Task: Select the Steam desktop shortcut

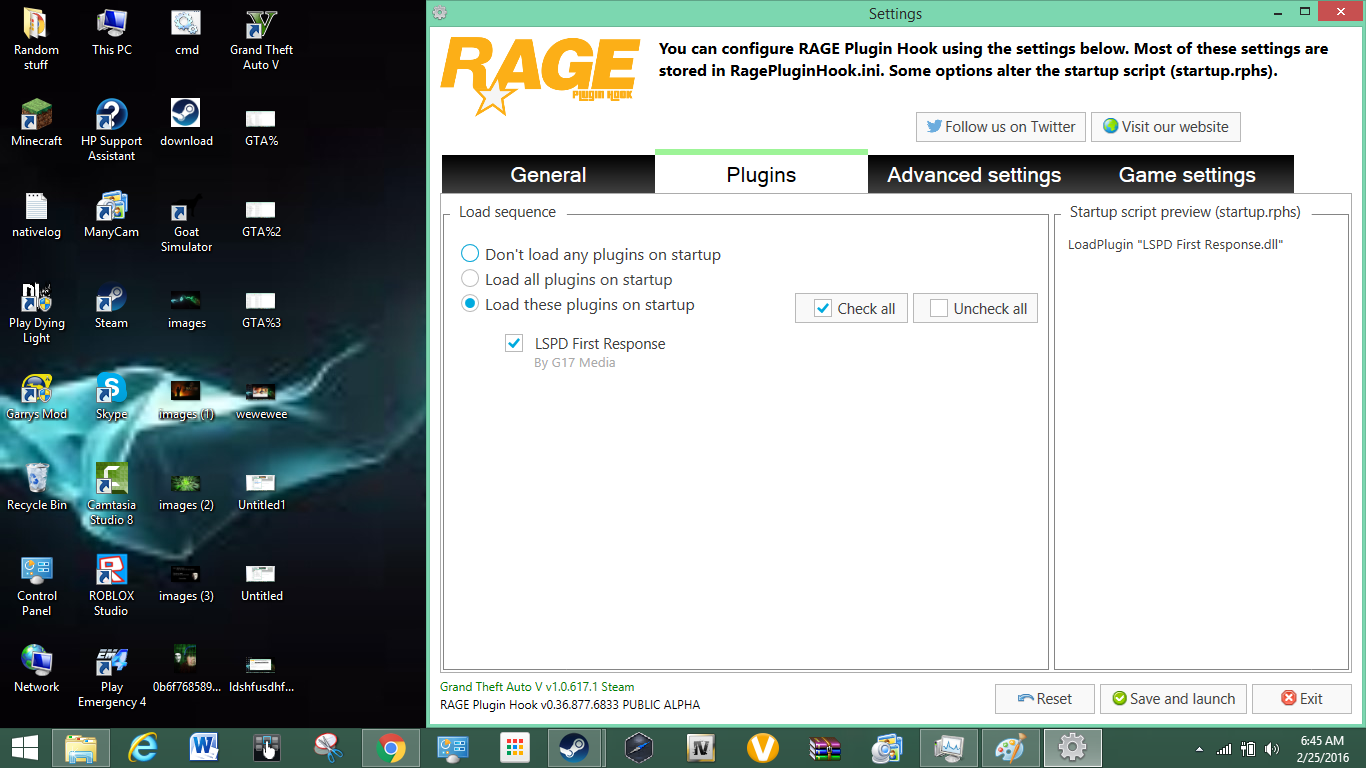Action: click(x=111, y=306)
